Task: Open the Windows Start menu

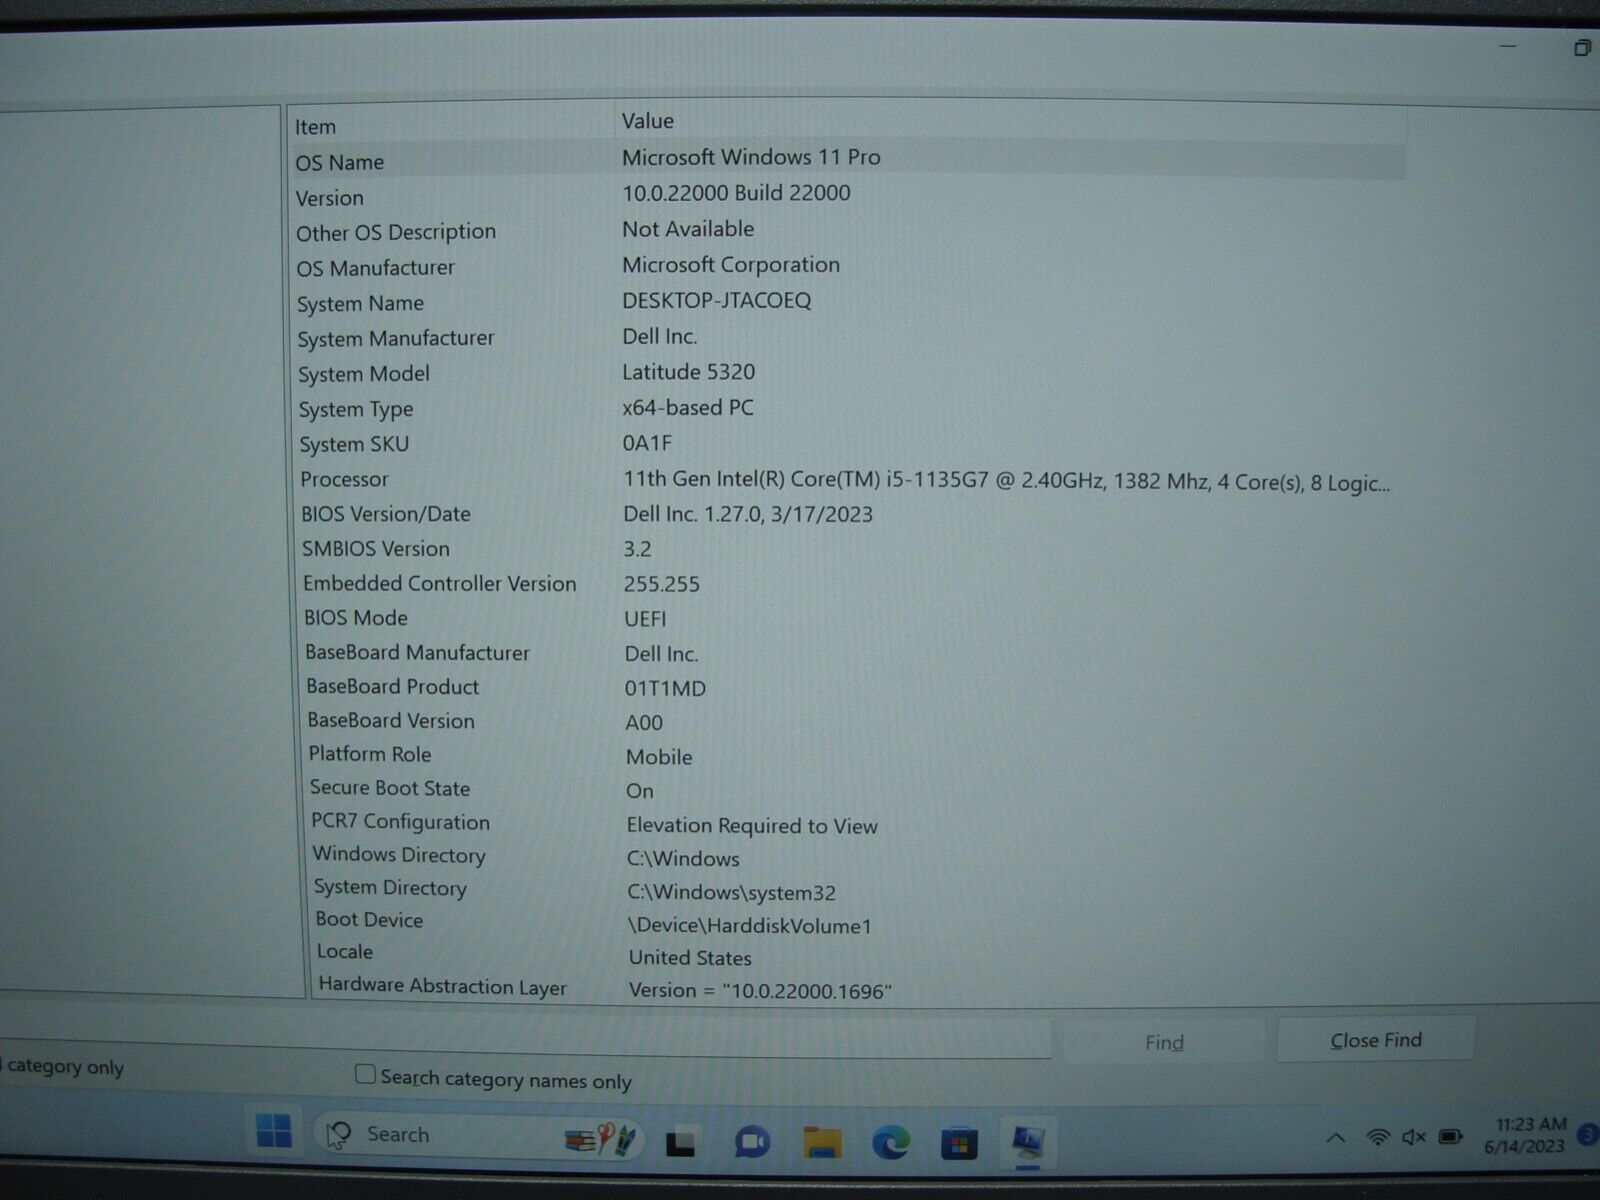Action: pyautogui.click(x=273, y=1131)
